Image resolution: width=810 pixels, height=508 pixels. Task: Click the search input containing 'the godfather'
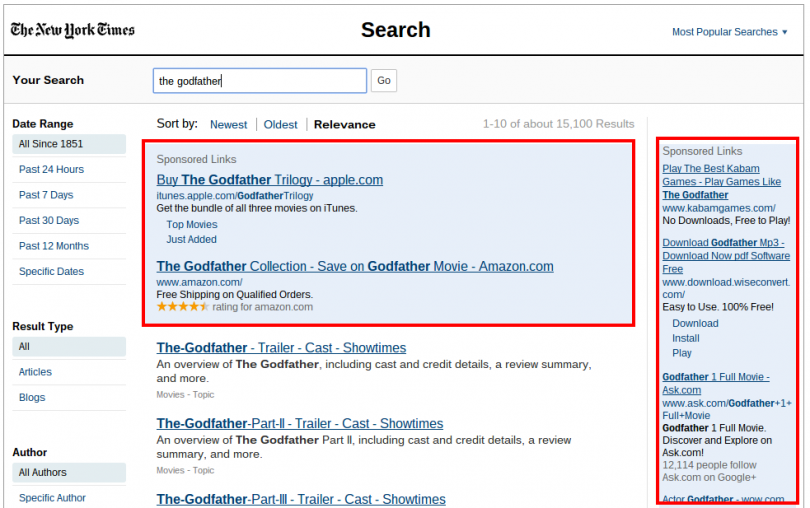(x=260, y=81)
